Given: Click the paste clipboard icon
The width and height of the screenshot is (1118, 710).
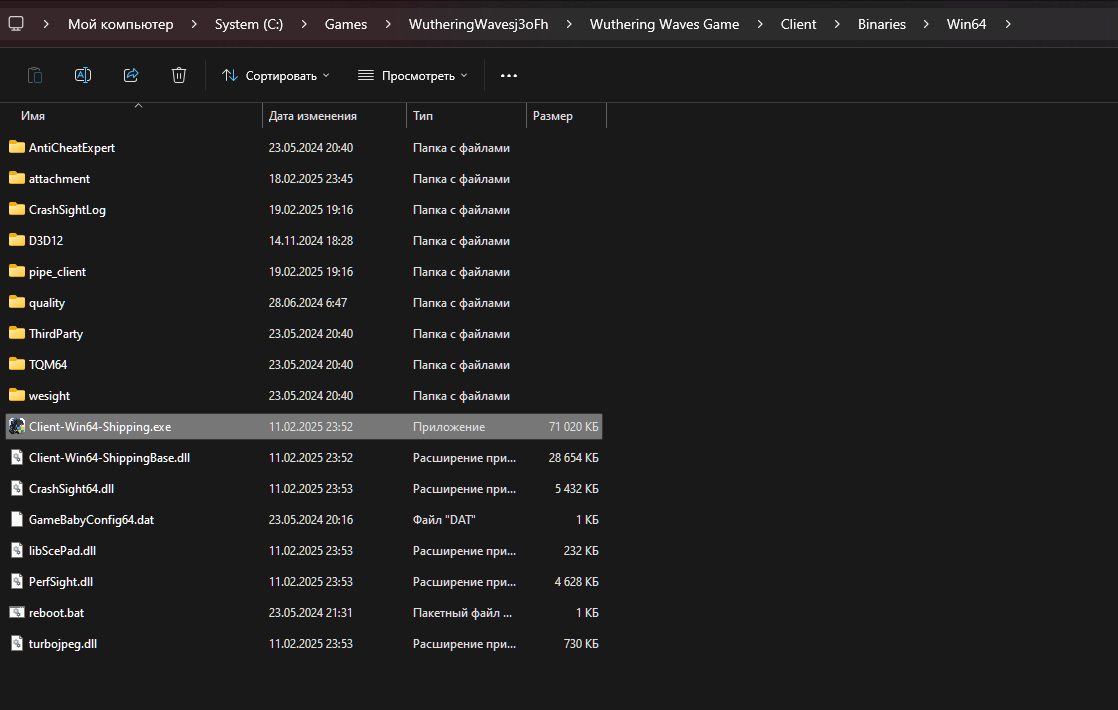Looking at the screenshot, I should [x=34, y=75].
